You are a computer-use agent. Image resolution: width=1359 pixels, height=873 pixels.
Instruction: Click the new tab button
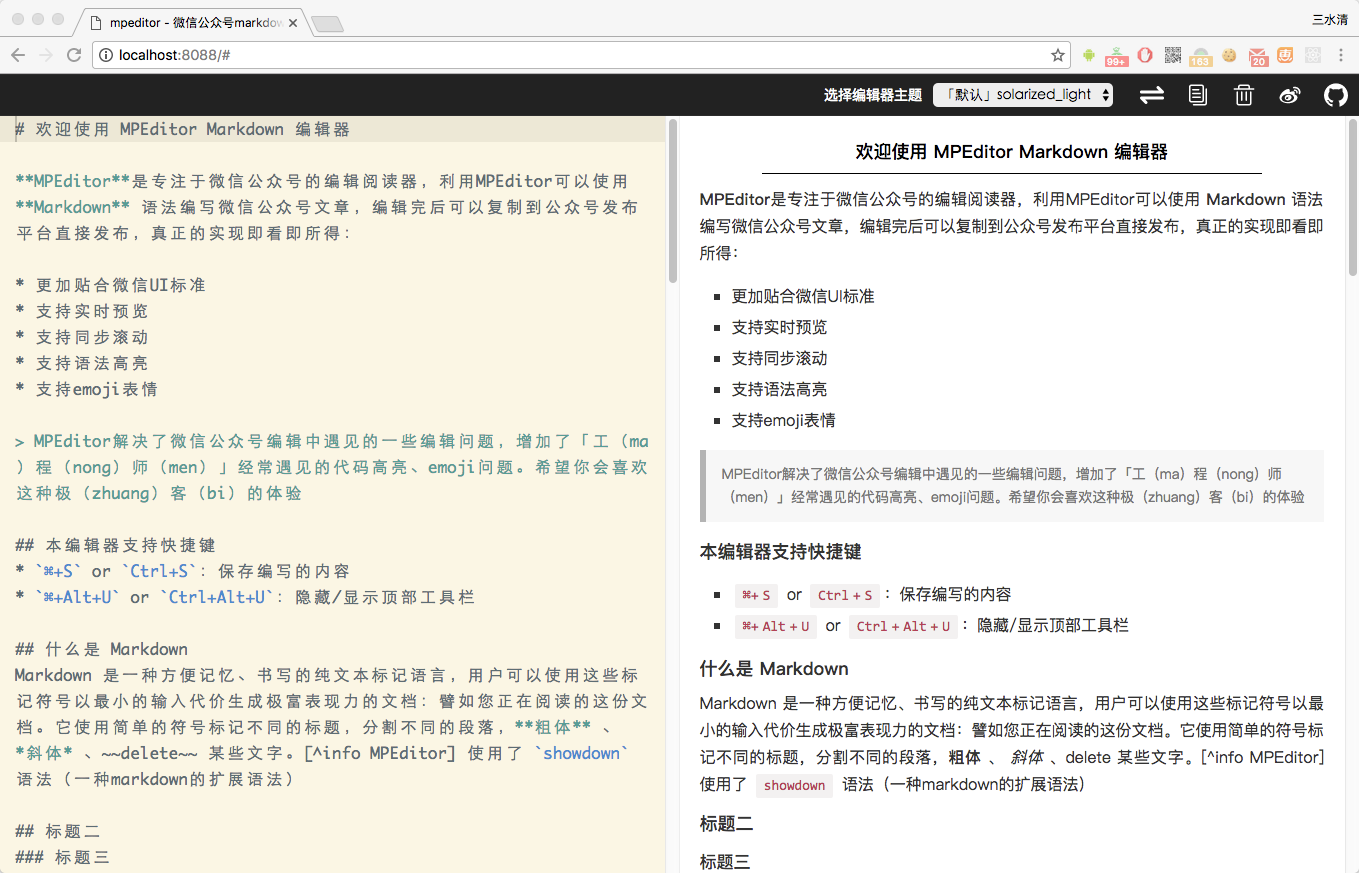tap(327, 23)
